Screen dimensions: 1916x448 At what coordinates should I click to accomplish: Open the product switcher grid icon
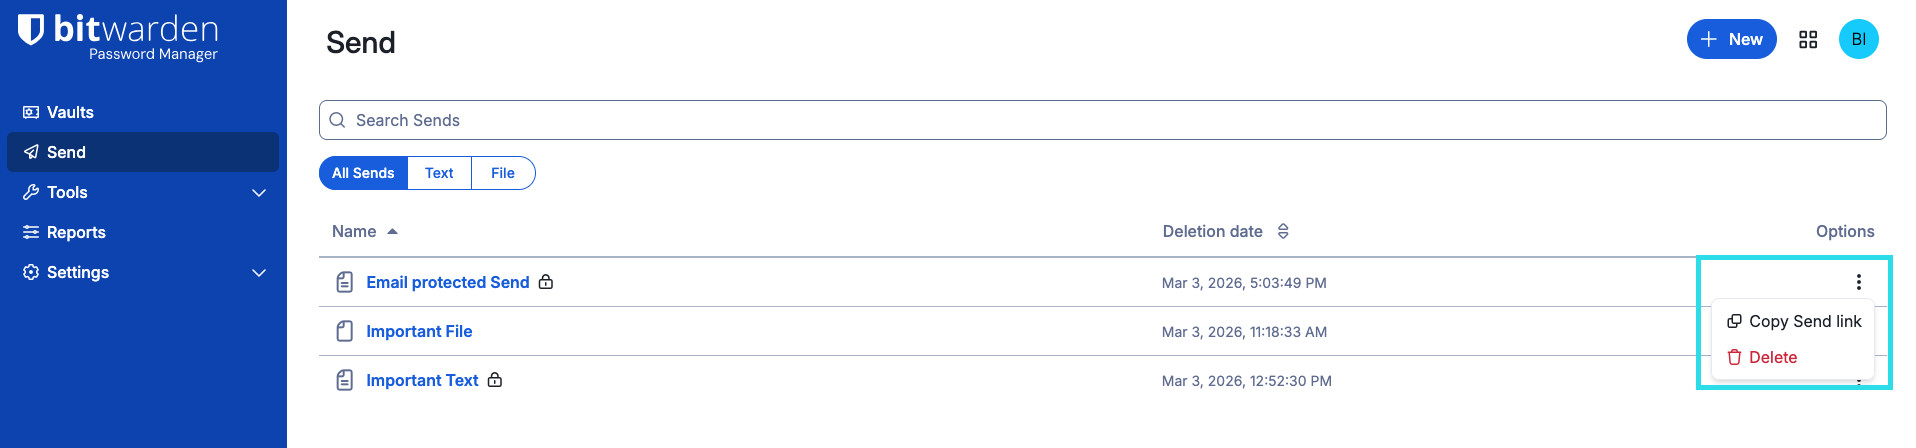coord(1807,40)
